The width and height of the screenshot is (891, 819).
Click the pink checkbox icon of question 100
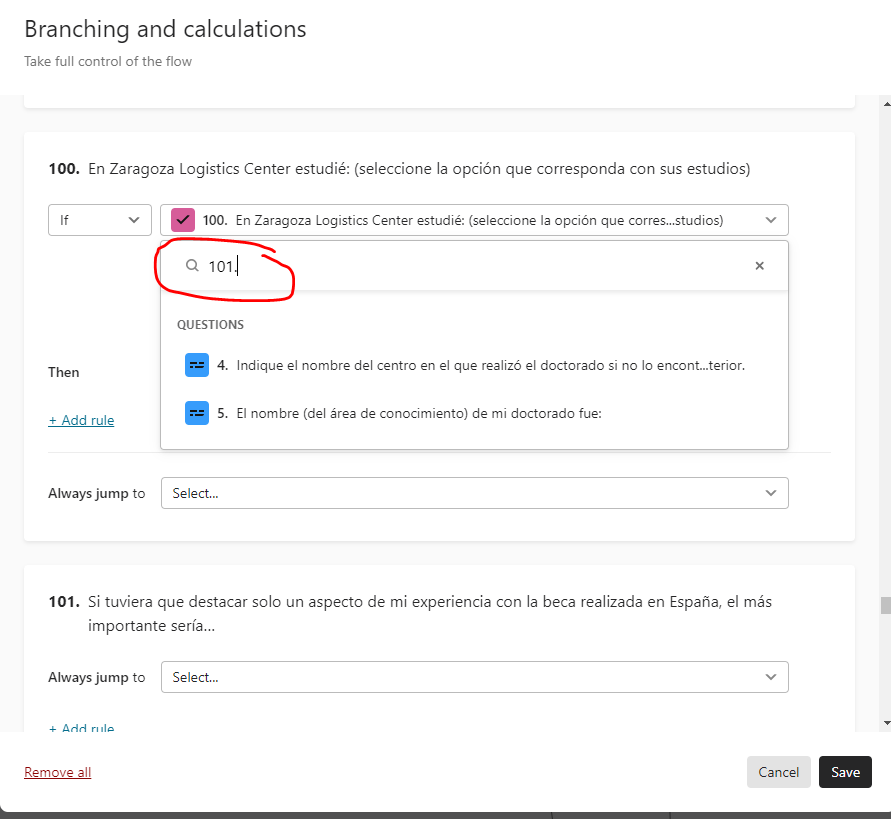pyautogui.click(x=183, y=220)
